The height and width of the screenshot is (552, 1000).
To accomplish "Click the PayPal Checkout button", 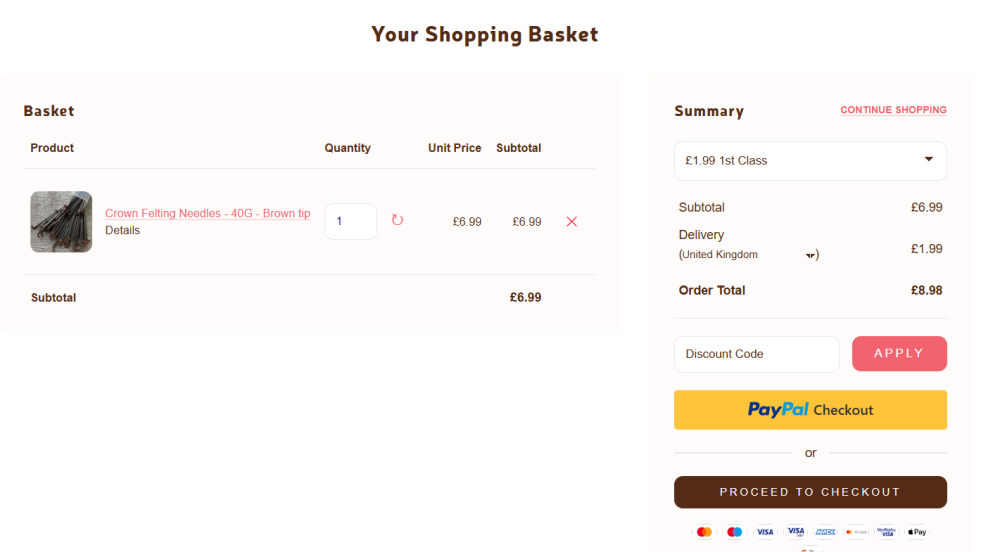I will tap(810, 410).
